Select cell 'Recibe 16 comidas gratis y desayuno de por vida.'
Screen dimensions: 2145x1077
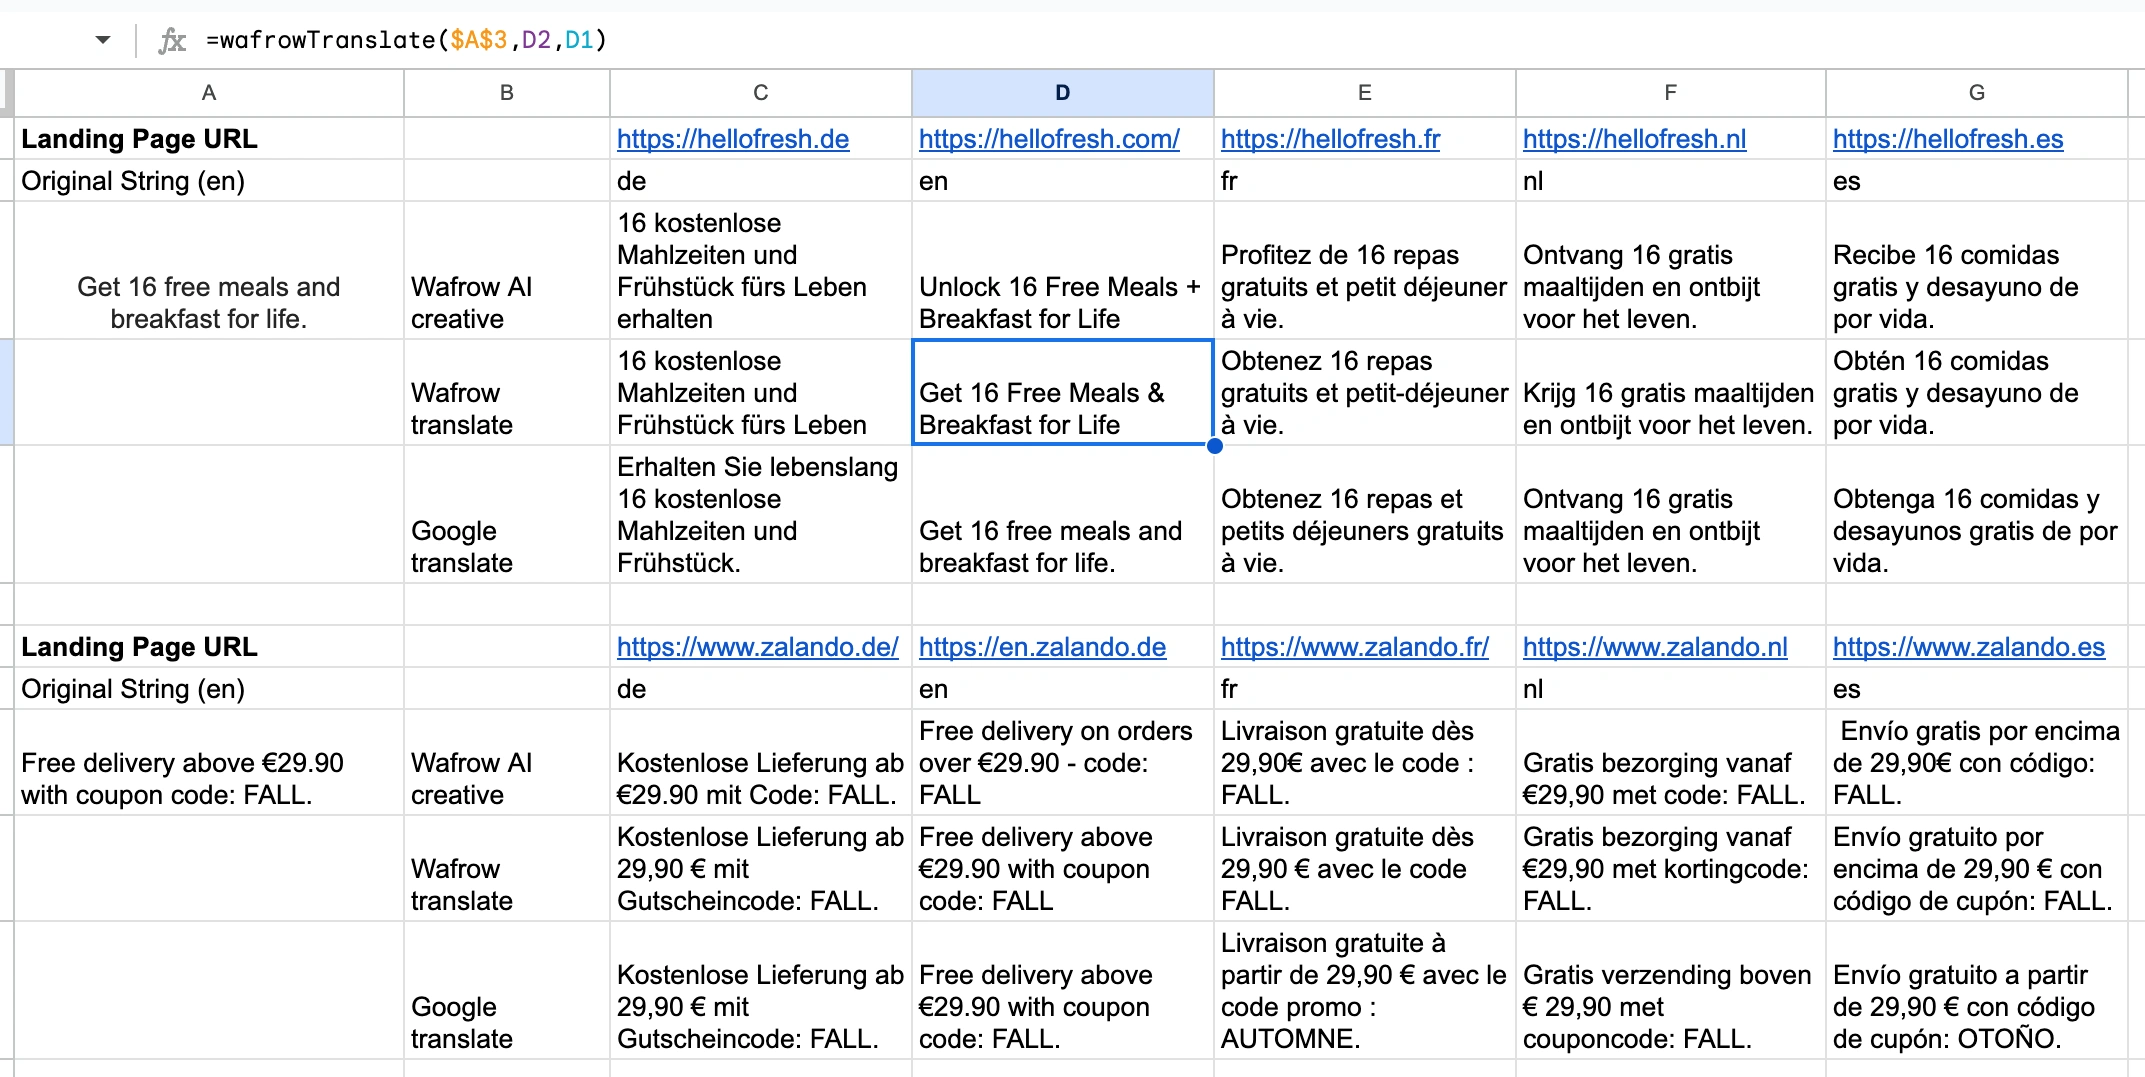1977,270
